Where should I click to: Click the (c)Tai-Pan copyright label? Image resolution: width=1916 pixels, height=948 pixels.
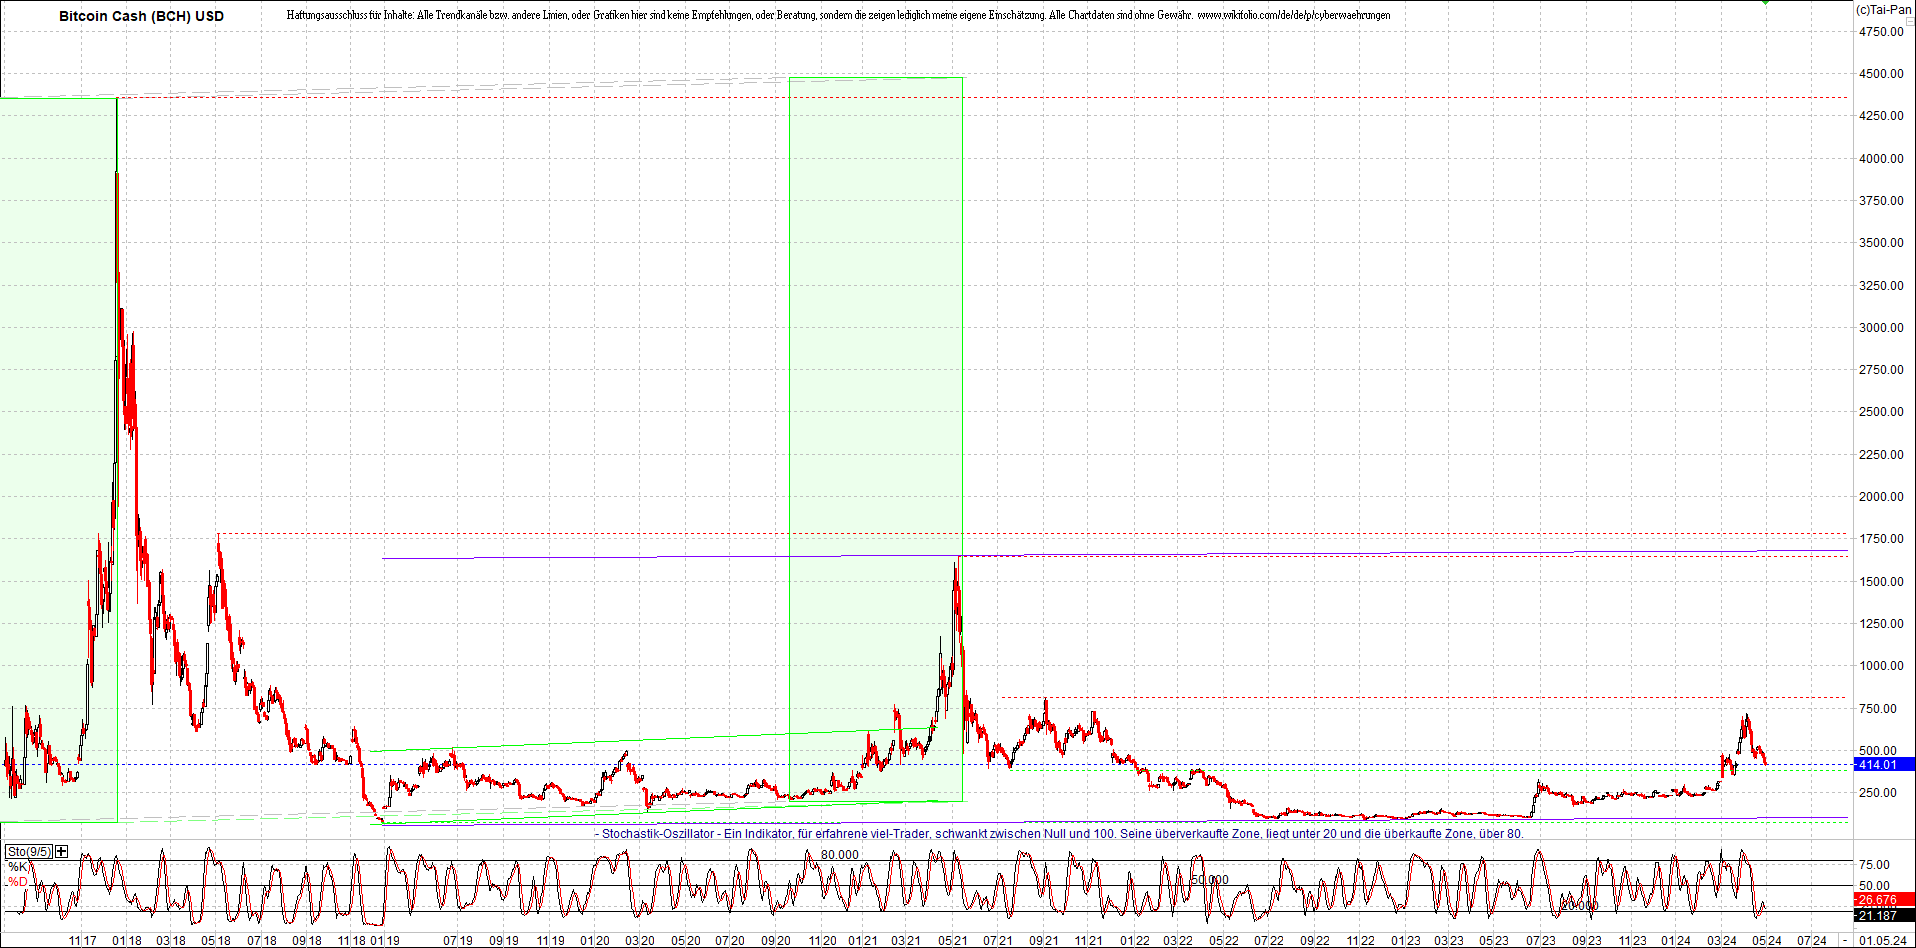(1883, 9)
